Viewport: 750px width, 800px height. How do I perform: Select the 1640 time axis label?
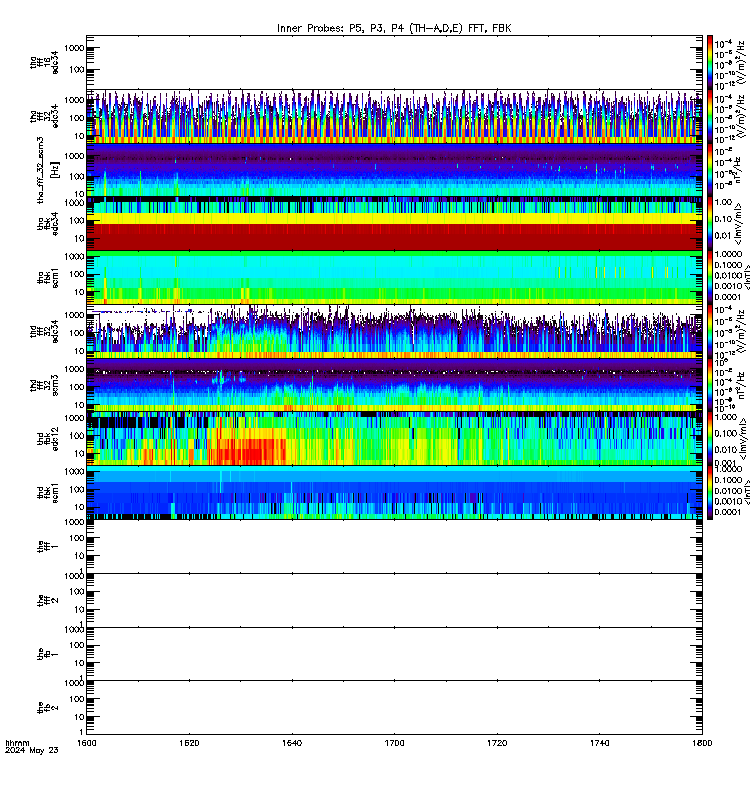(x=292, y=743)
